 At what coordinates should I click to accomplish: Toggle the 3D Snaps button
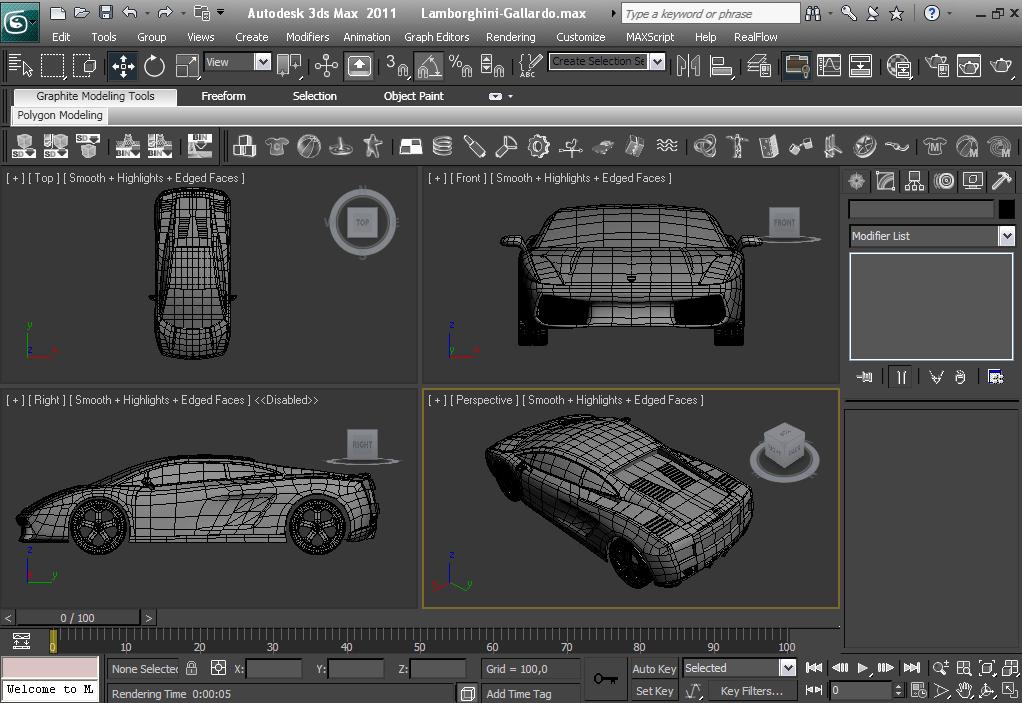(x=397, y=66)
